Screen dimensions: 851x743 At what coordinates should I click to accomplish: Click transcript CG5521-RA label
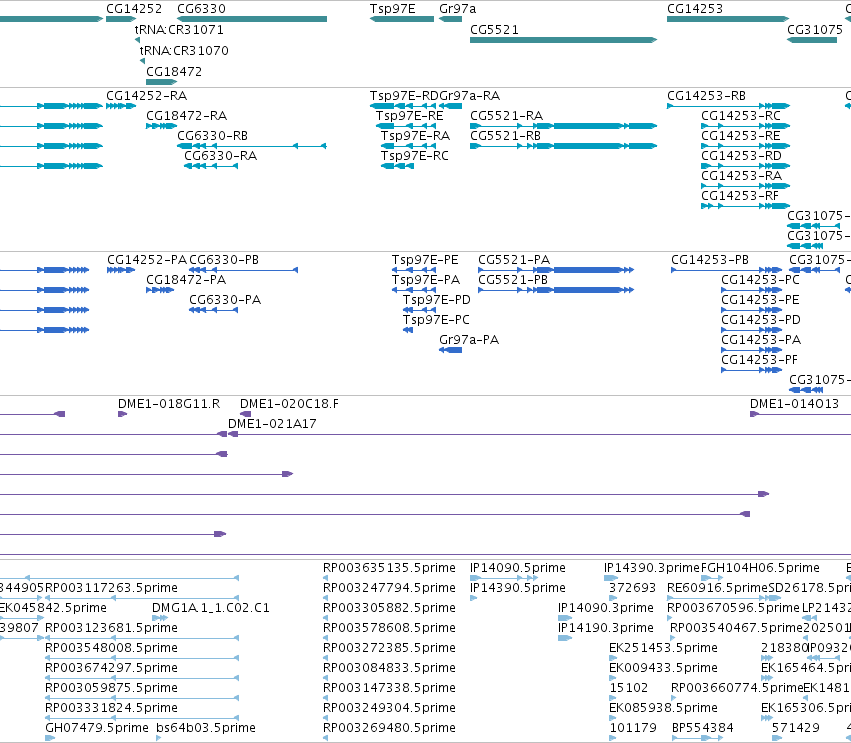(506, 116)
